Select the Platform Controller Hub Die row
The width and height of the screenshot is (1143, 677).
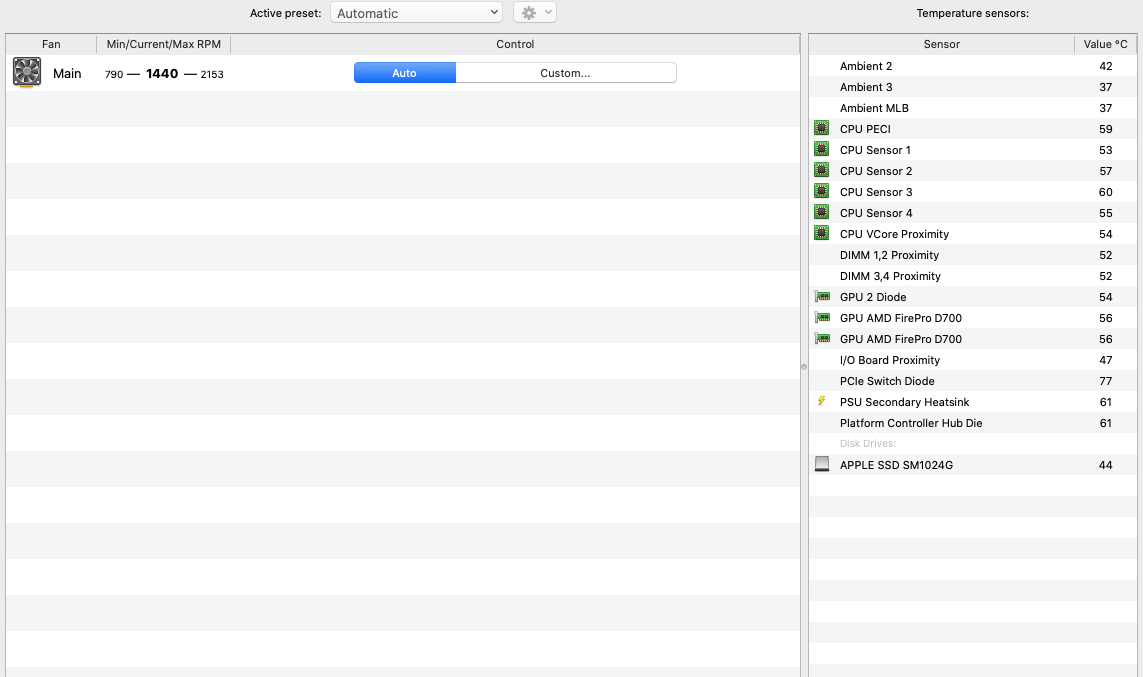click(972, 423)
